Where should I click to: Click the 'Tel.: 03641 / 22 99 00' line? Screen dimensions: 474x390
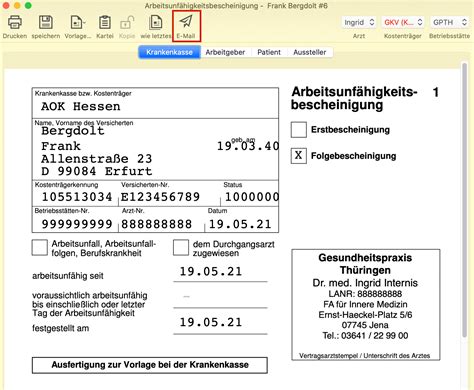click(x=365, y=336)
